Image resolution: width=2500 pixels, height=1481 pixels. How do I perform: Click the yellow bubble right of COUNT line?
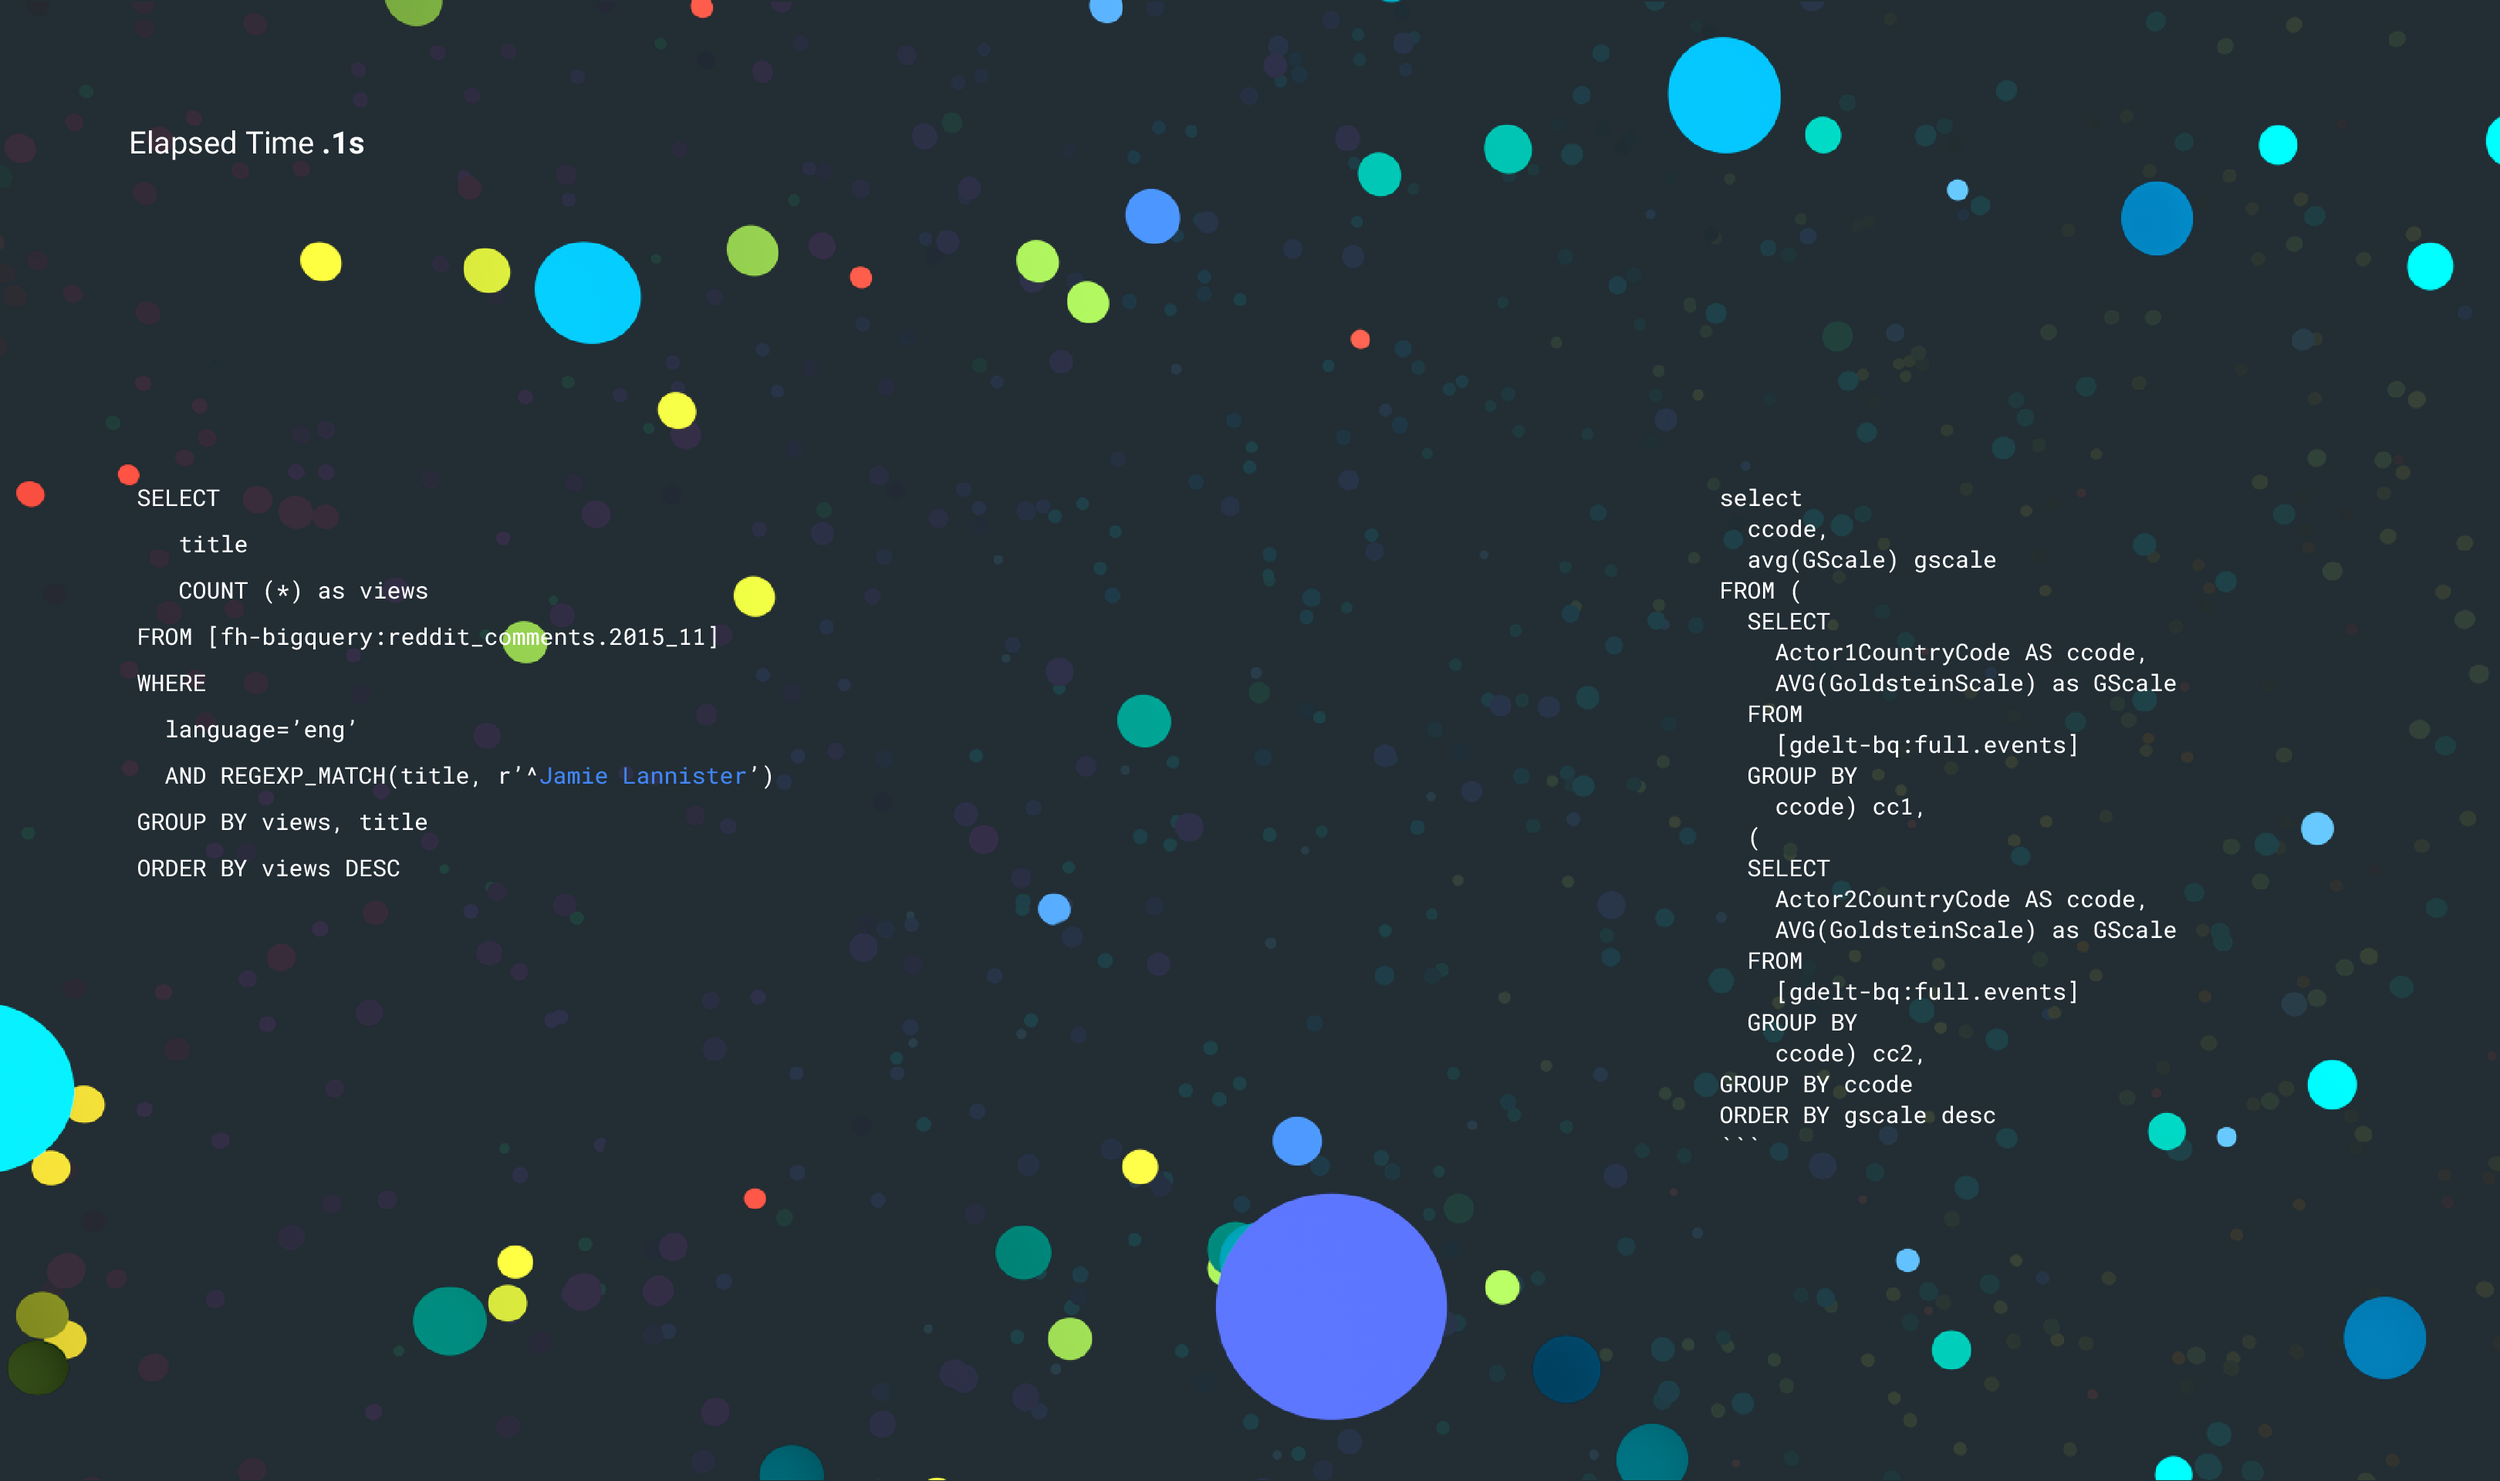[x=753, y=597]
